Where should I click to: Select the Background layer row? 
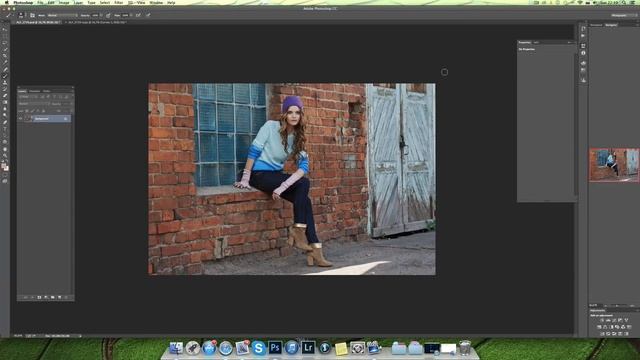click(x=45, y=118)
